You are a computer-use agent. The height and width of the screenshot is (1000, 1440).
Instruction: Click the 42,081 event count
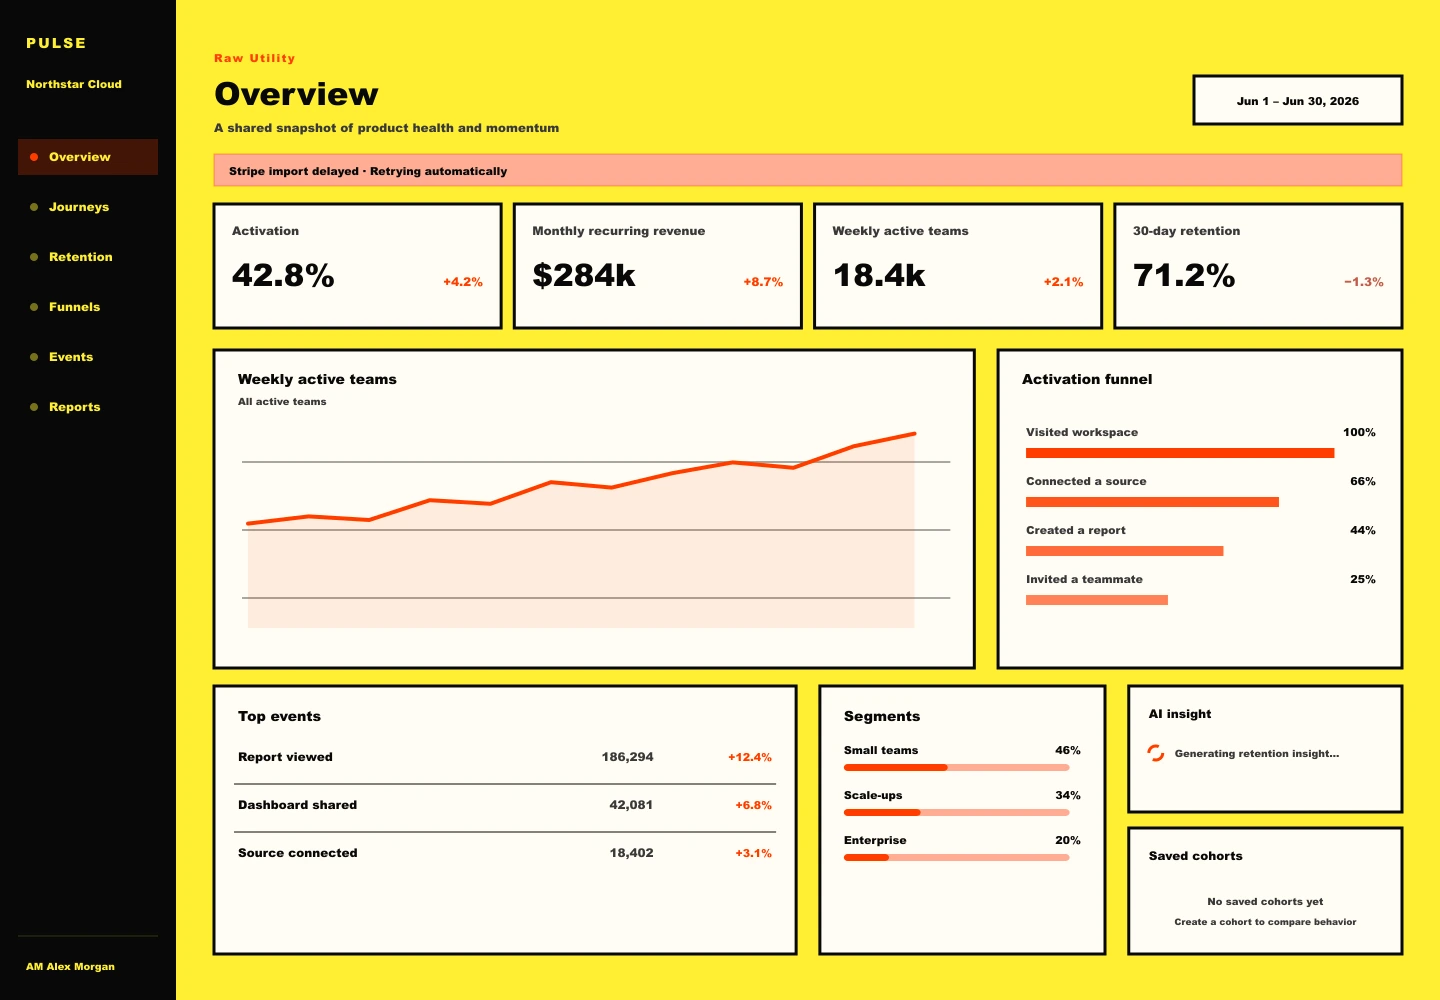631,805
